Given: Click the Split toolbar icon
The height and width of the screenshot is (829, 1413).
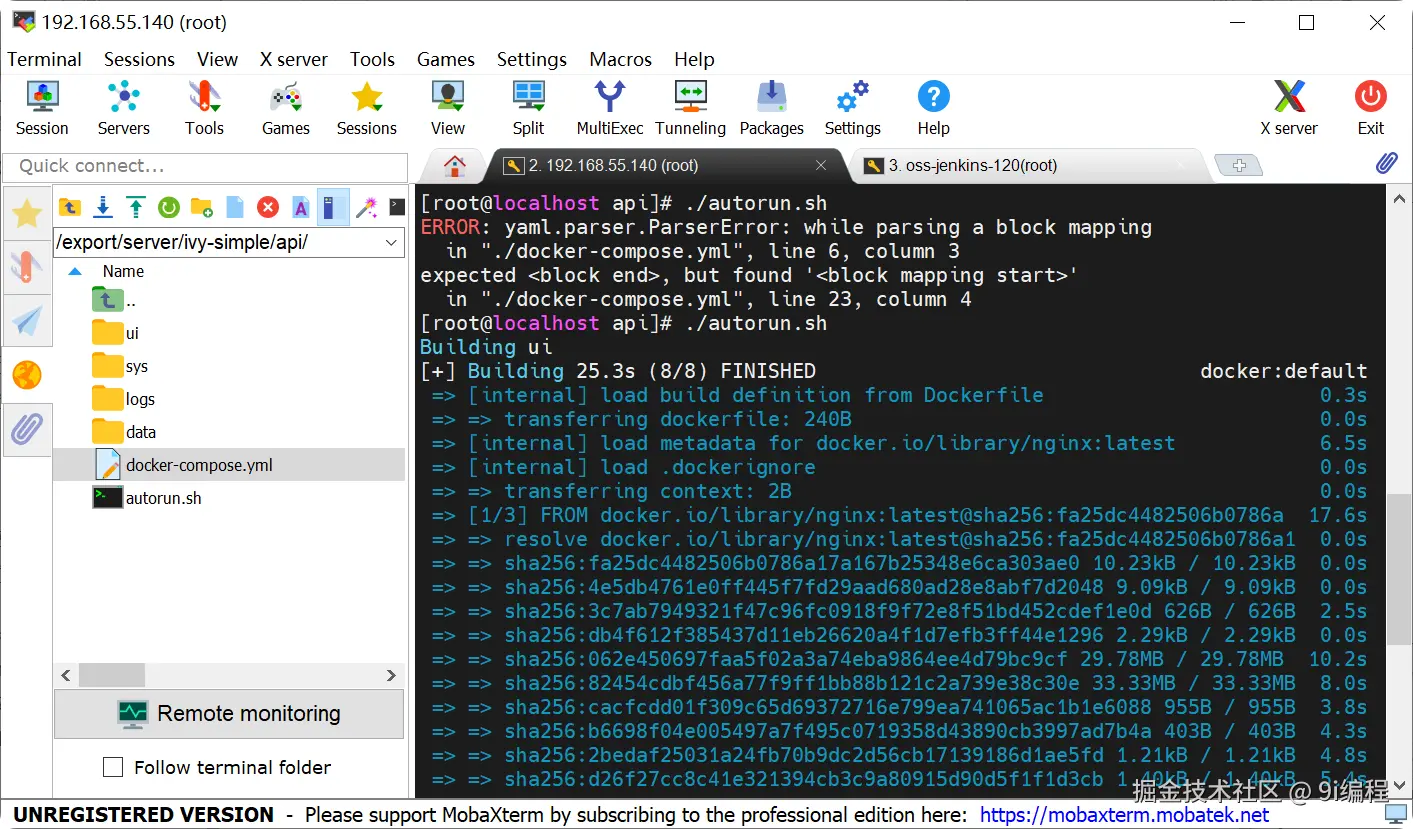Looking at the screenshot, I should click(x=528, y=108).
